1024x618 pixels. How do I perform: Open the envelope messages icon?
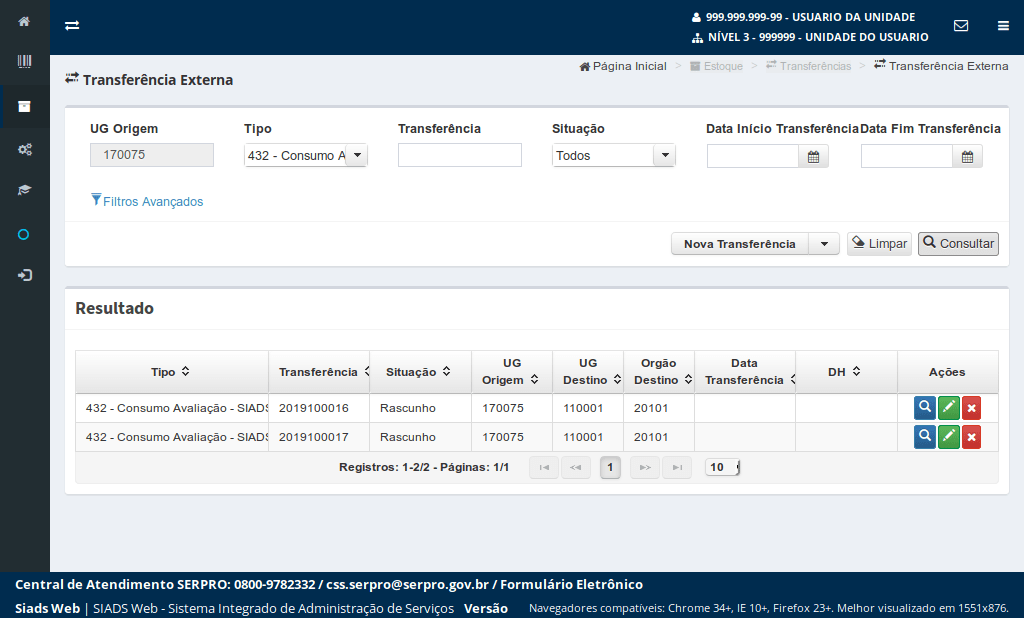pos(961,25)
